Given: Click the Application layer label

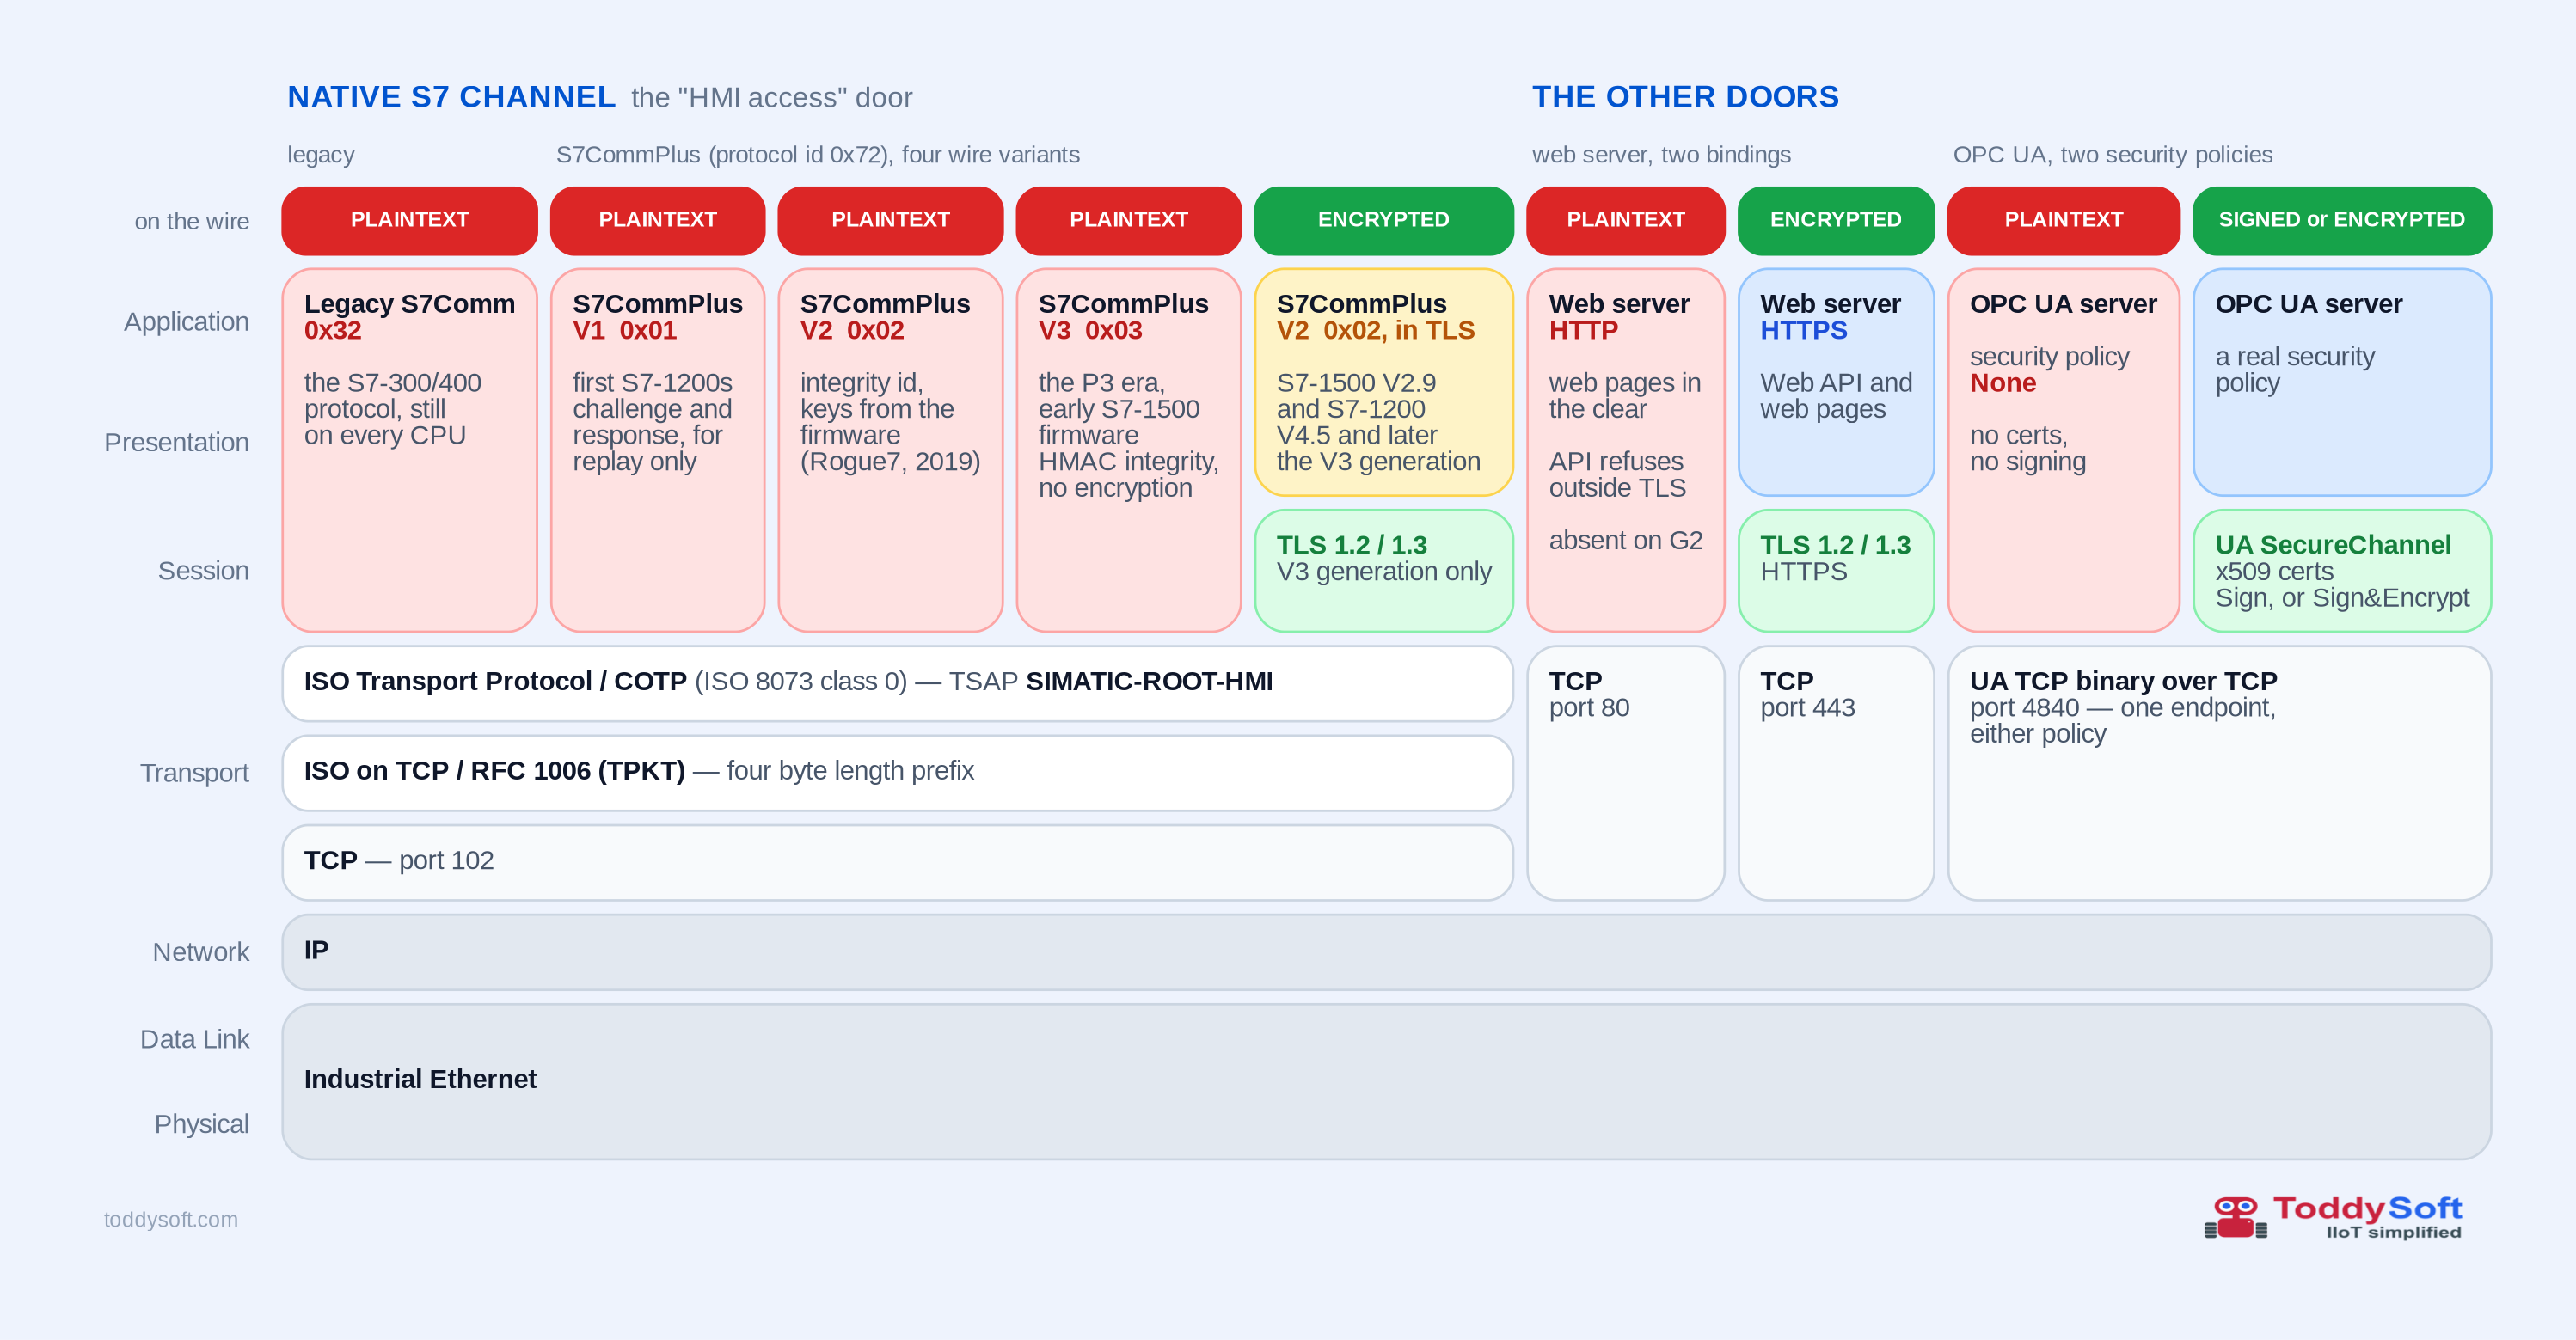Looking at the screenshot, I should pyautogui.click(x=186, y=322).
